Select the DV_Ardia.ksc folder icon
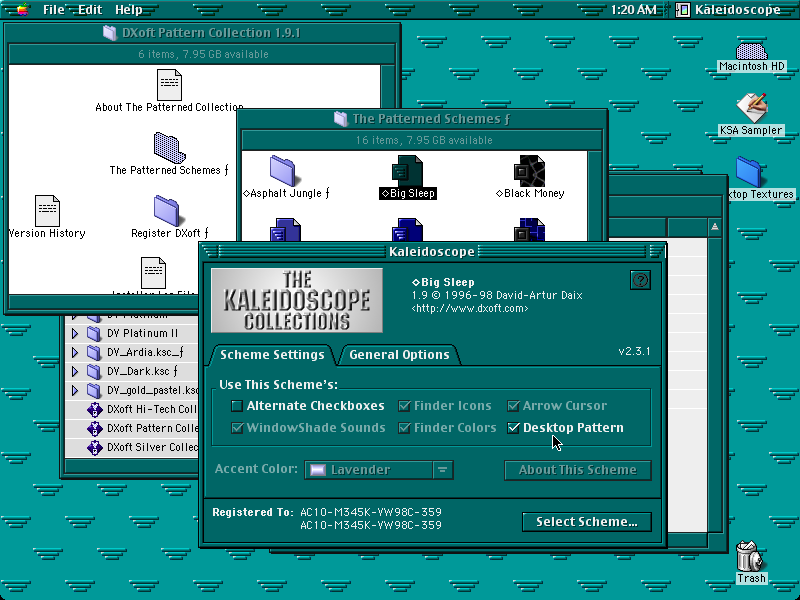The width and height of the screenshot is (800, 600). (x=94, y=352)
